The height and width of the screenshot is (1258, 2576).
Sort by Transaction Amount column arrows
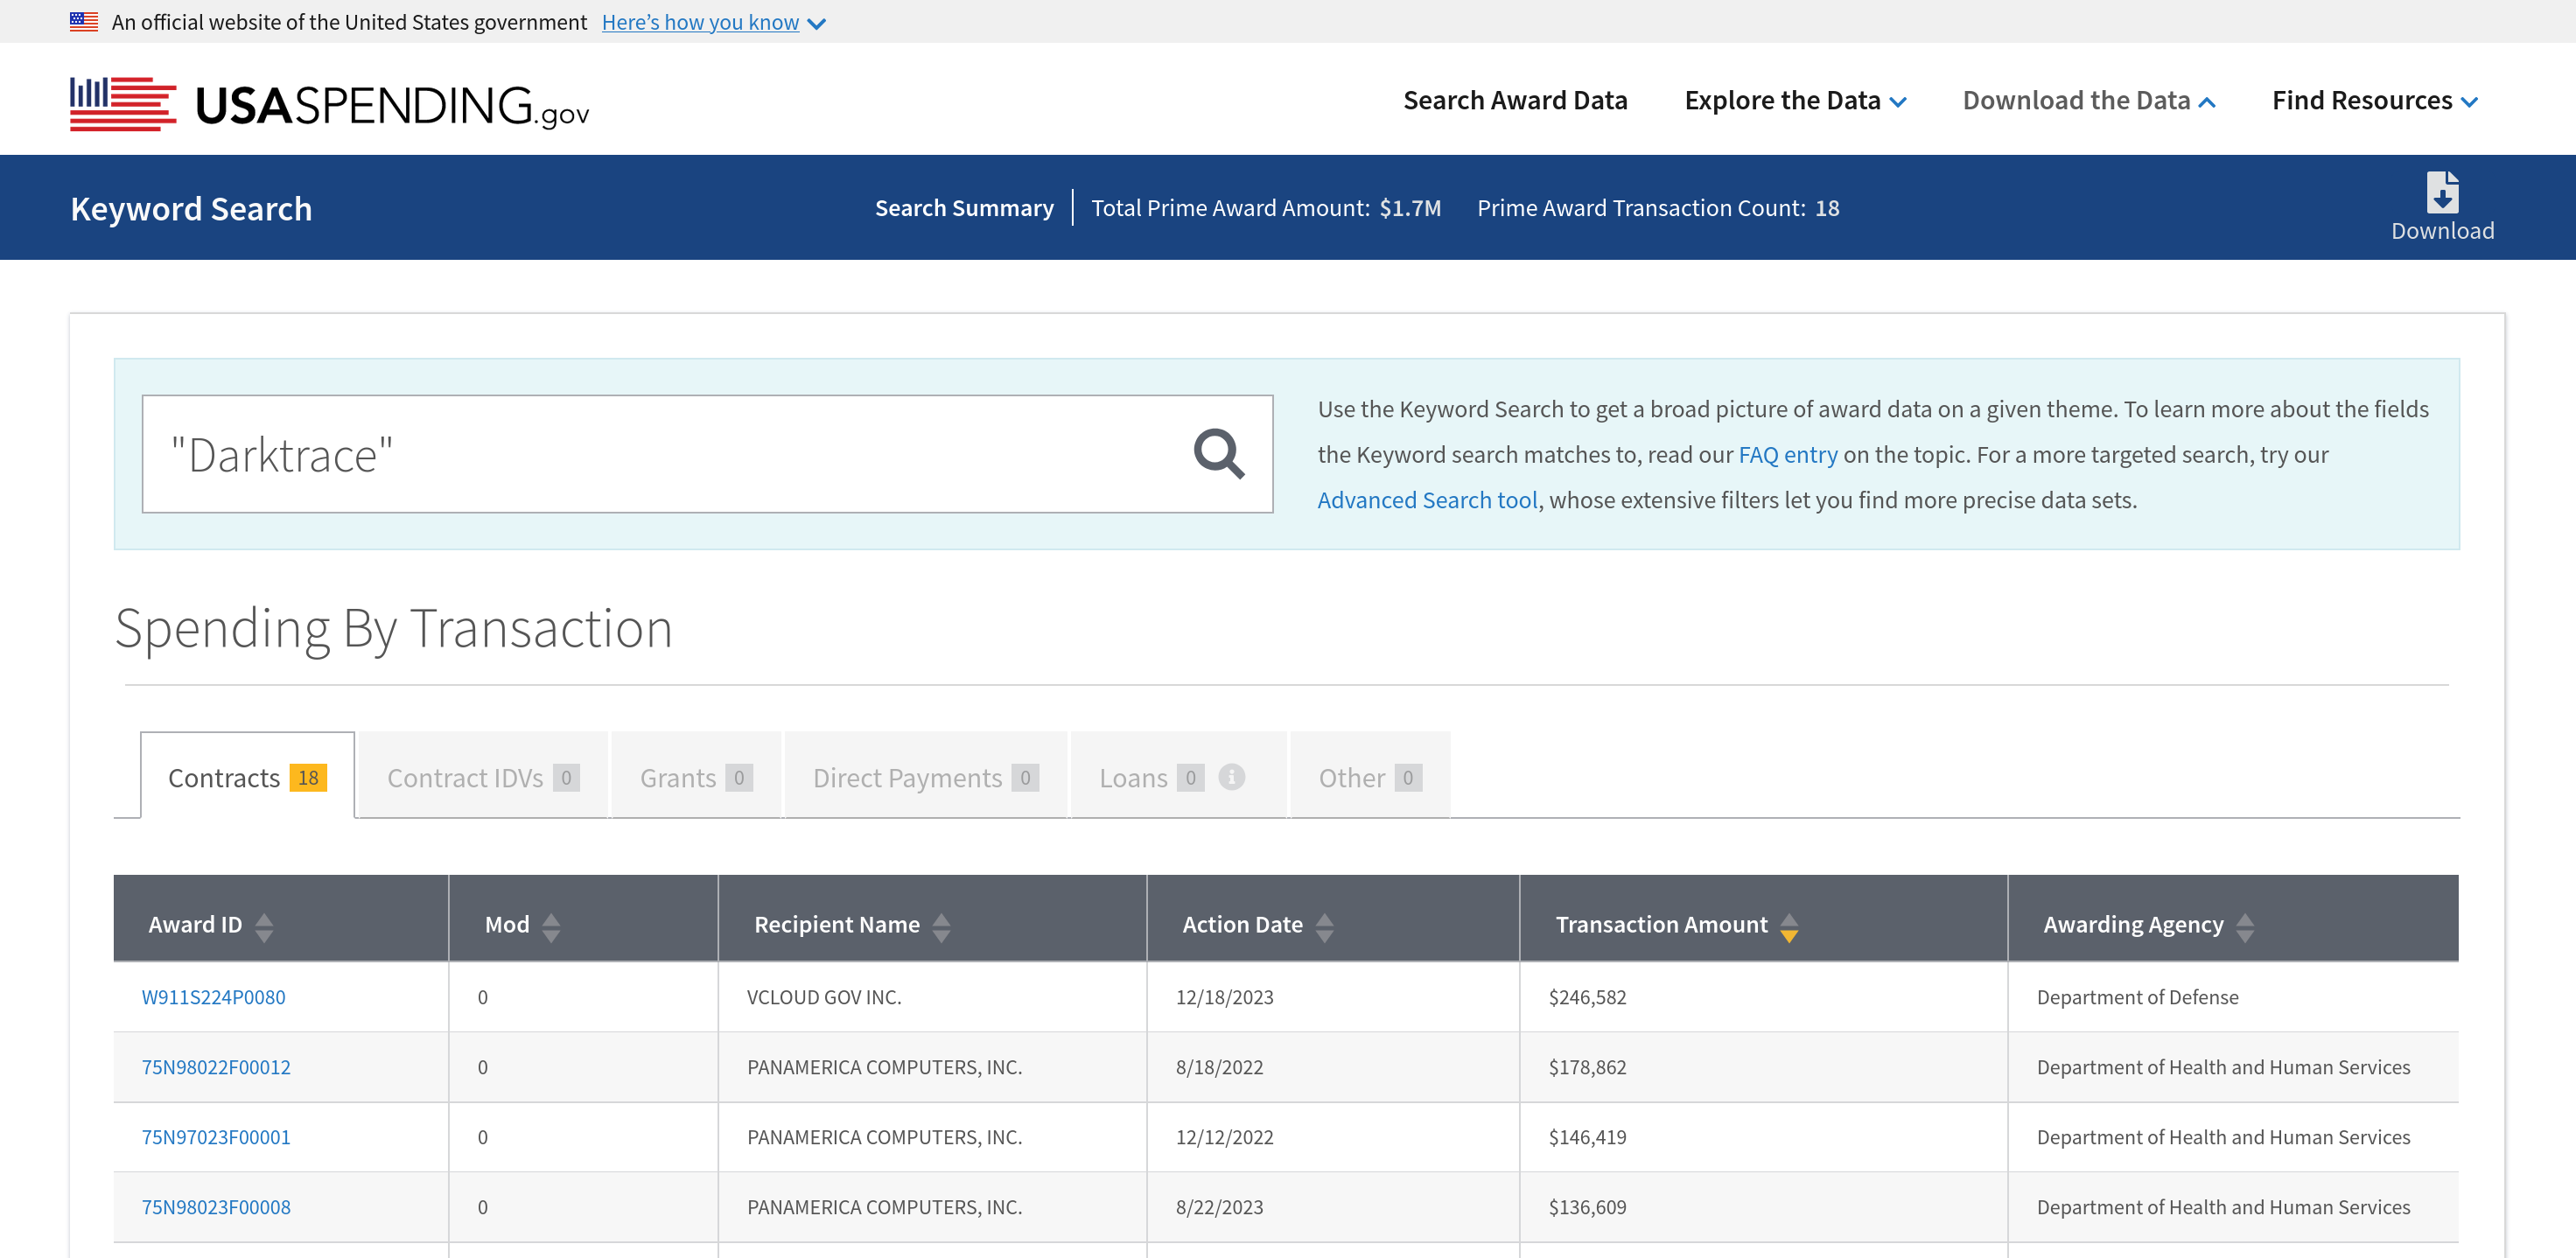click(x=1789, y=927)
